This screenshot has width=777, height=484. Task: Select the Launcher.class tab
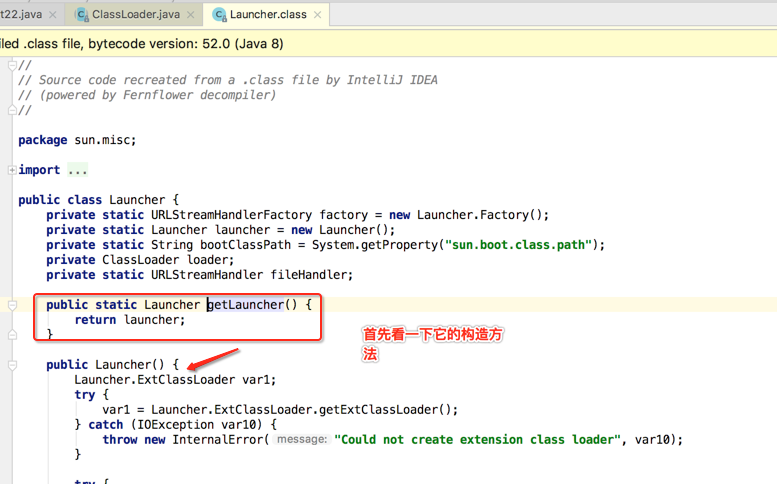point(268,15)
